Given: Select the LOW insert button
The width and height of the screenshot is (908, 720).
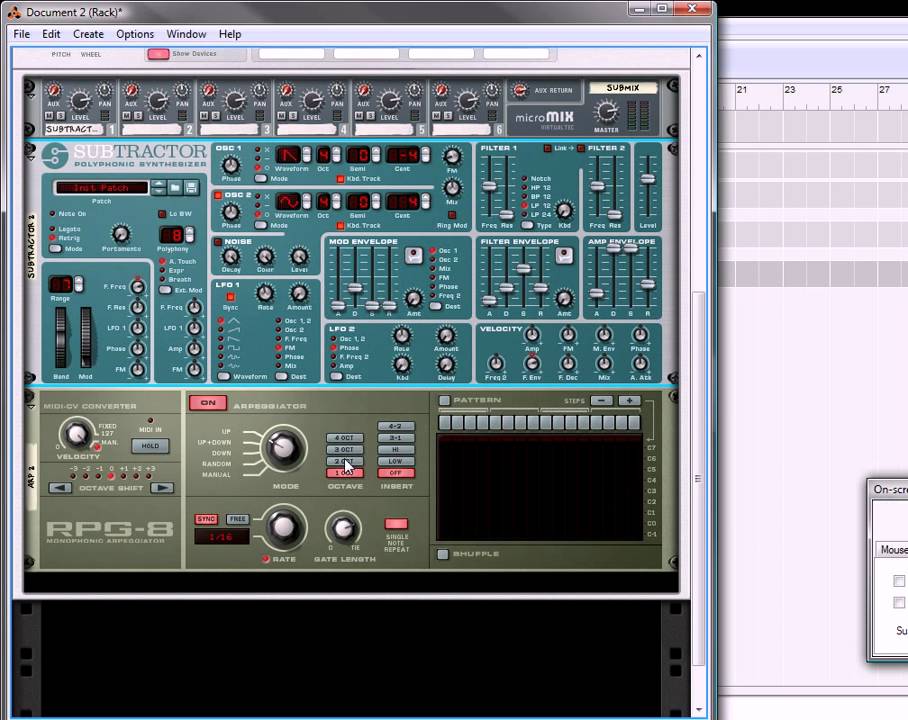Looking at the screenshot, I should coord(396,461).
